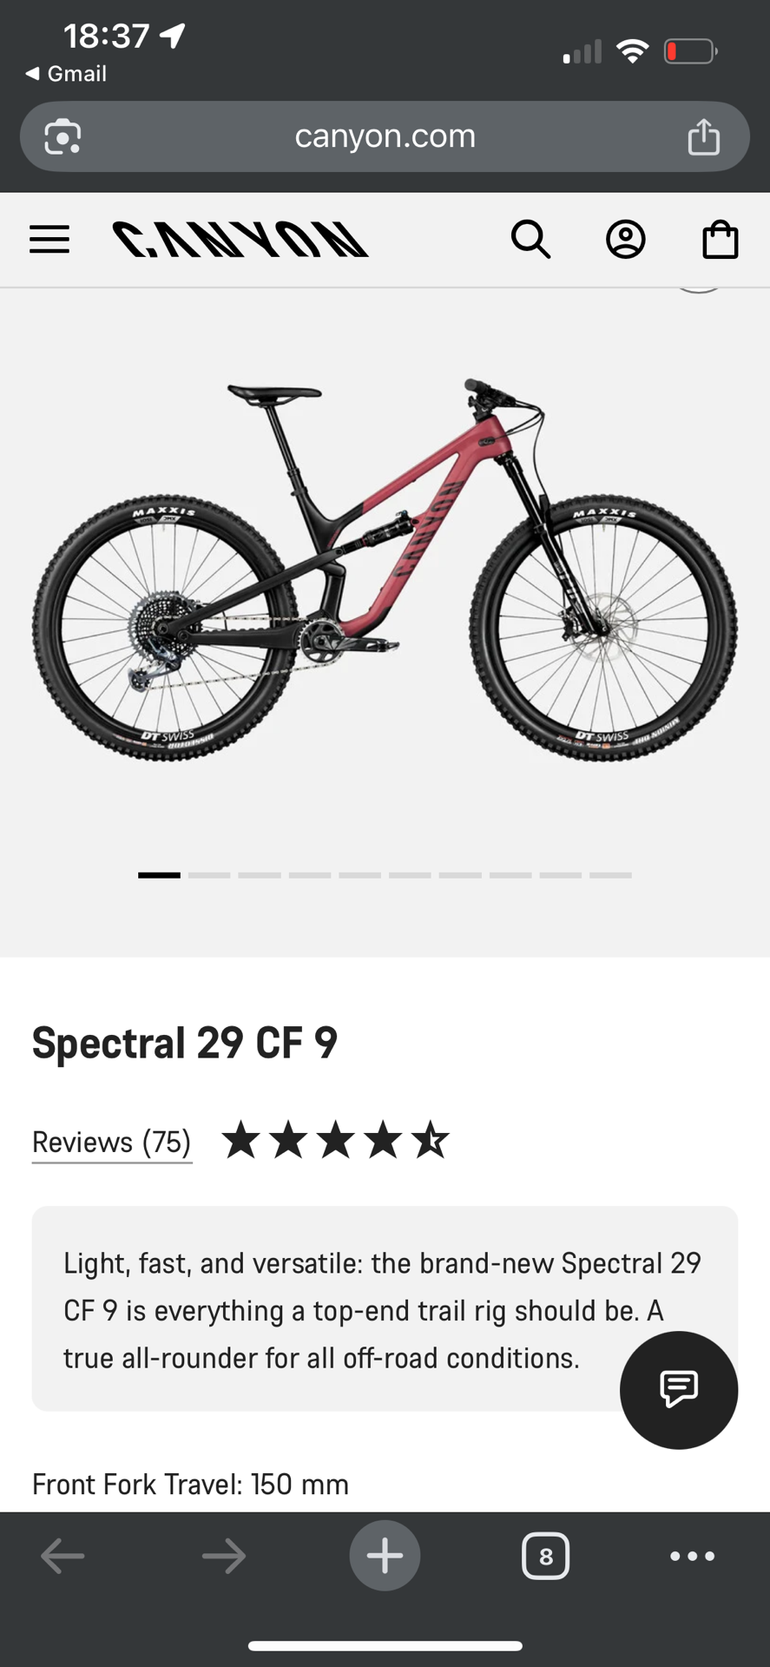Tap the canyon.com address field
770x1667 pixels.
tap(385, 136)
